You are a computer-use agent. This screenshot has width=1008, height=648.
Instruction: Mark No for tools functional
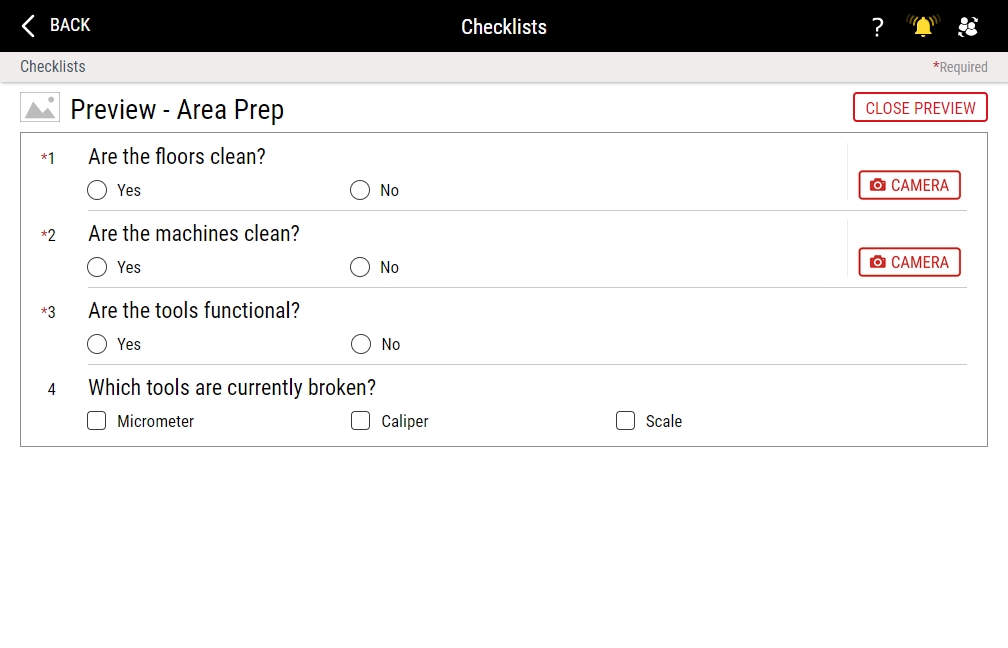[361, 344]
